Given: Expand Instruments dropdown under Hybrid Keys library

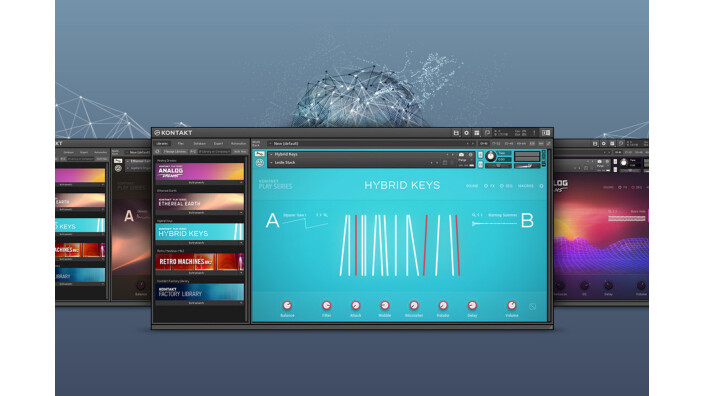Looking at the screenshot, I should click(199, 243).
